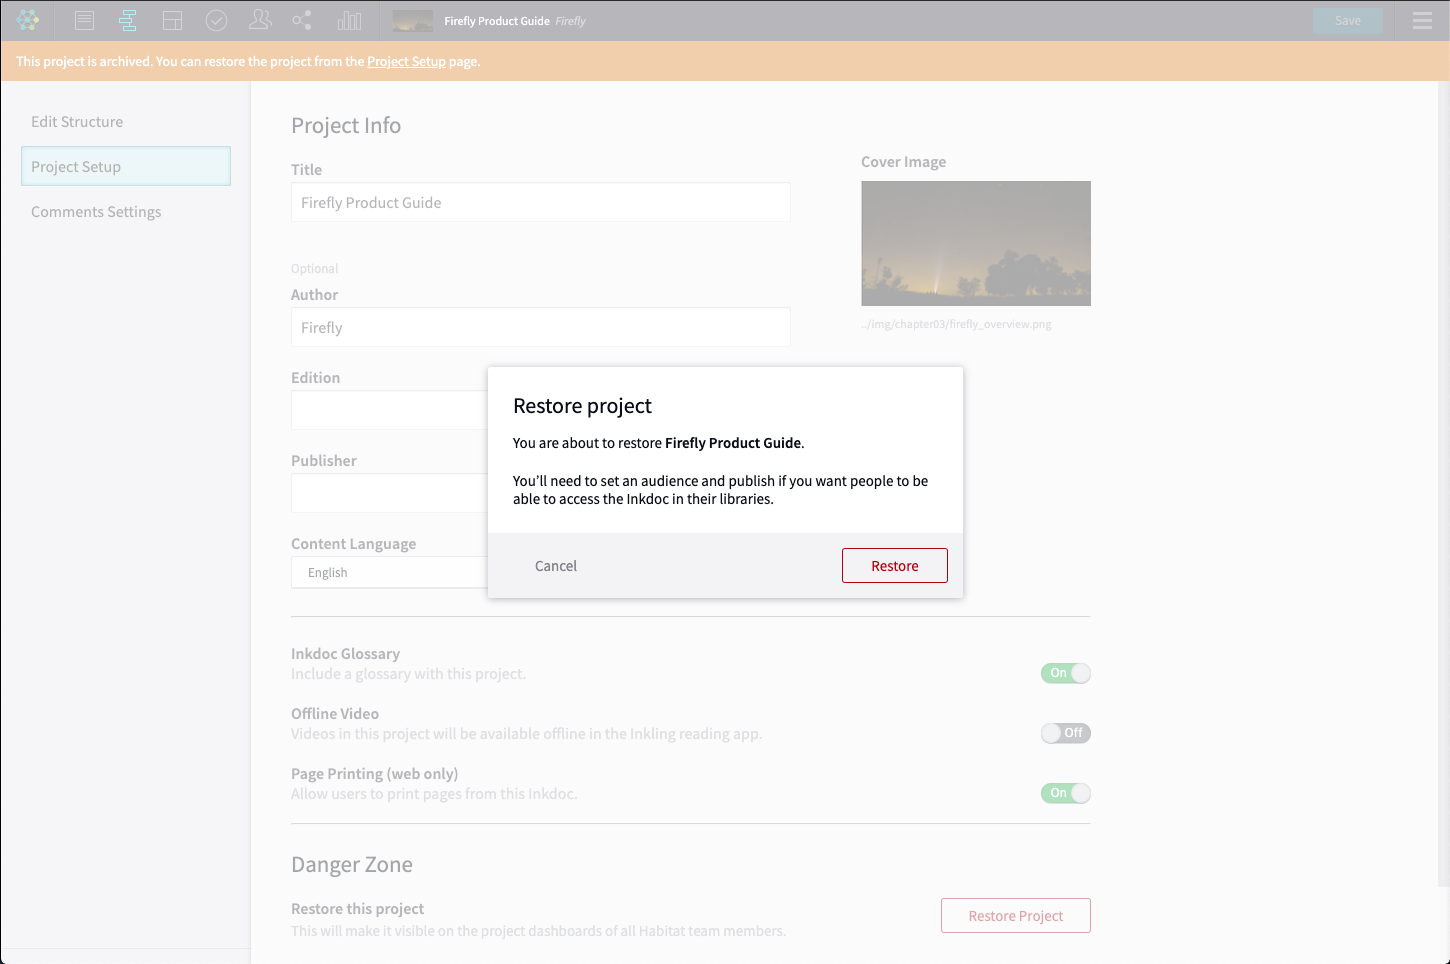Image resolution: width=1450 pixels, height=964 pixels.
Task: Open the hamburger menu at top right
Action: [x=1422, y=20]
